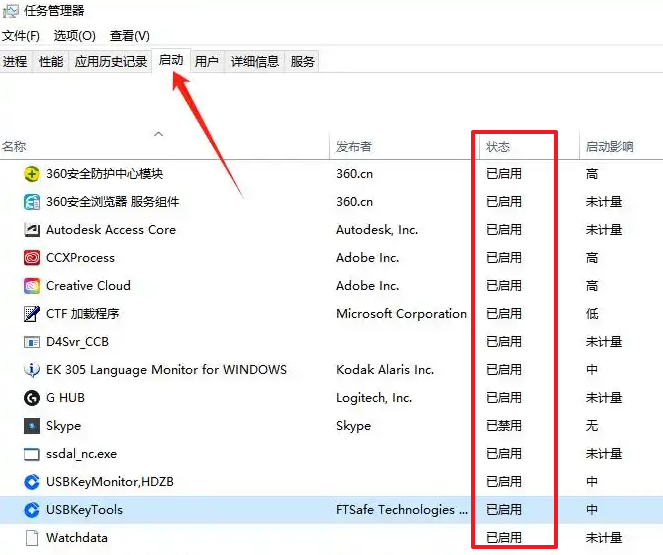Click 中 impact of EK 305 Language Monitor
The width and height of the screenshot is (663, 555).
(x=592, y=370)
